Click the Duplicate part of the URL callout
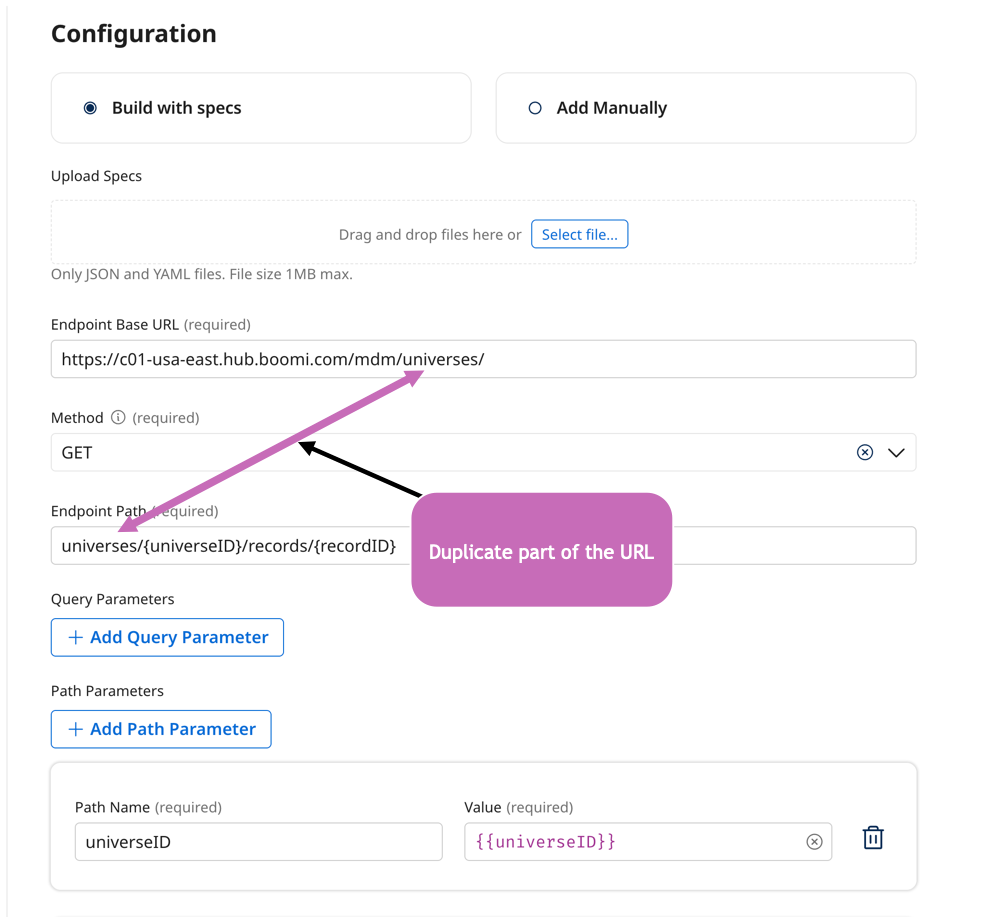1000x917 pixels. pos(541,552)
